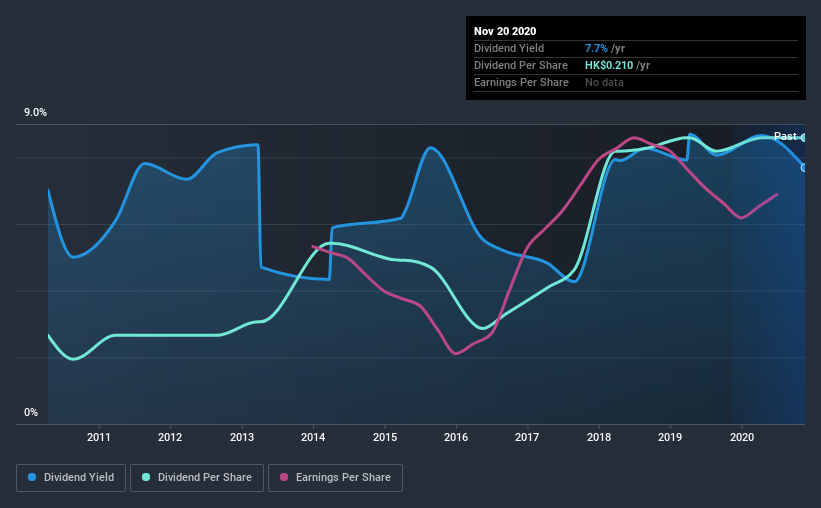Click the 9.0% y-axis label
Viewport: 821px width, 508px height.
coord(35,113)
